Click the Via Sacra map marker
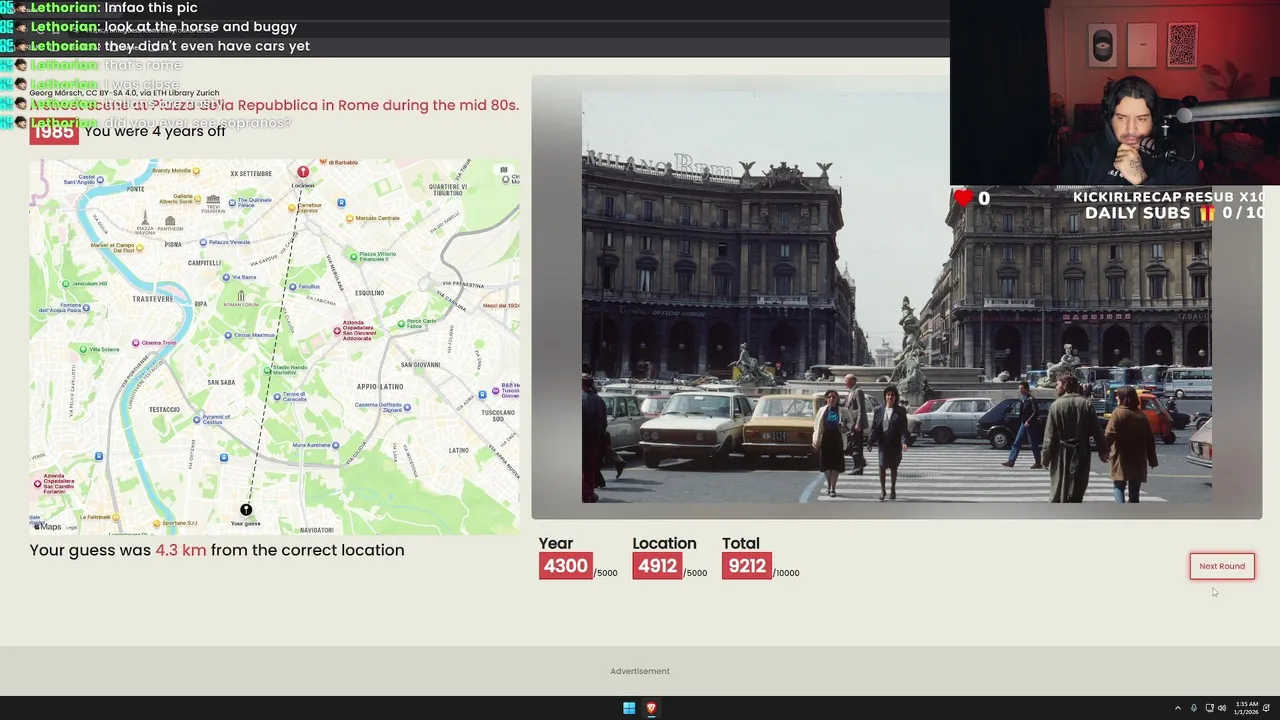Screen dimensions: 1280x720 pyautogui.click(x=227, y=277)
